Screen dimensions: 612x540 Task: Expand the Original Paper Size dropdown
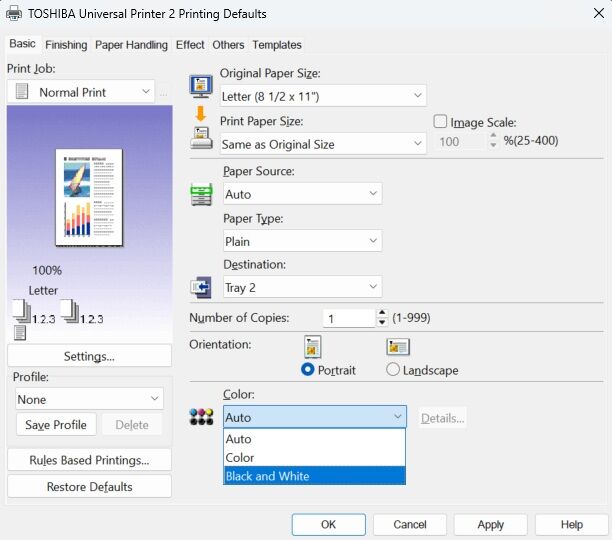(x=323, y=96)
